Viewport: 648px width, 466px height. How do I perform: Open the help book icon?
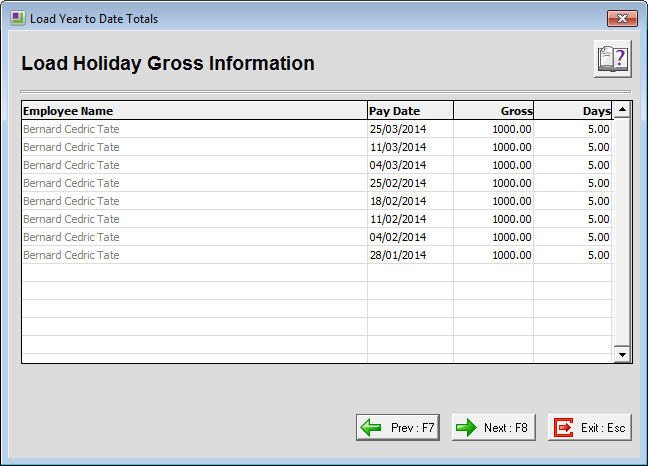pos(612,59)
